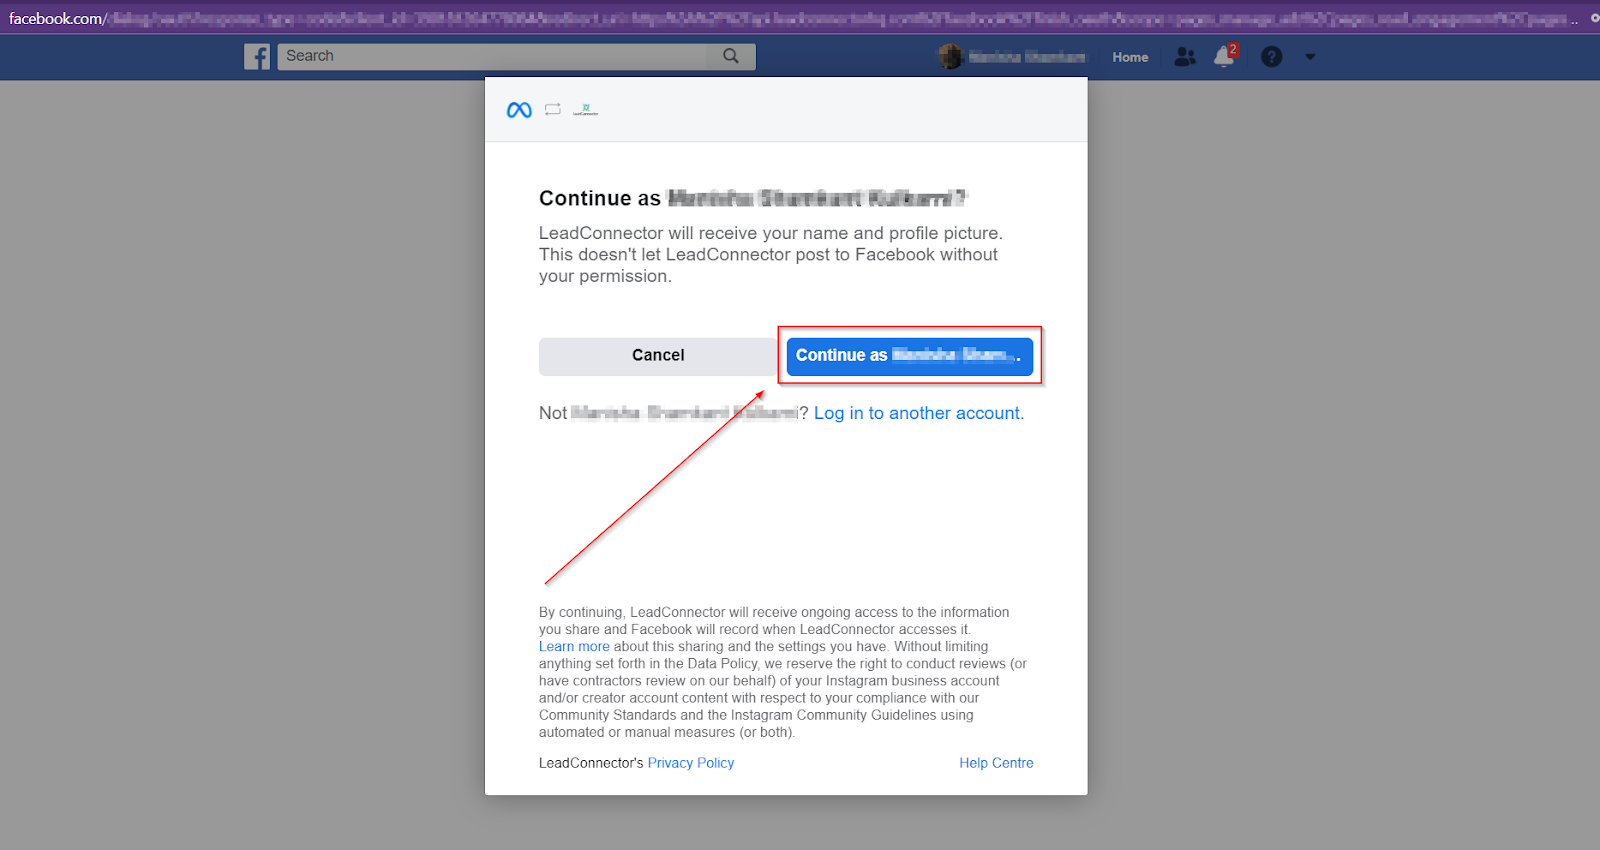Click the search magnifier icon

click(x=731, y=56)
